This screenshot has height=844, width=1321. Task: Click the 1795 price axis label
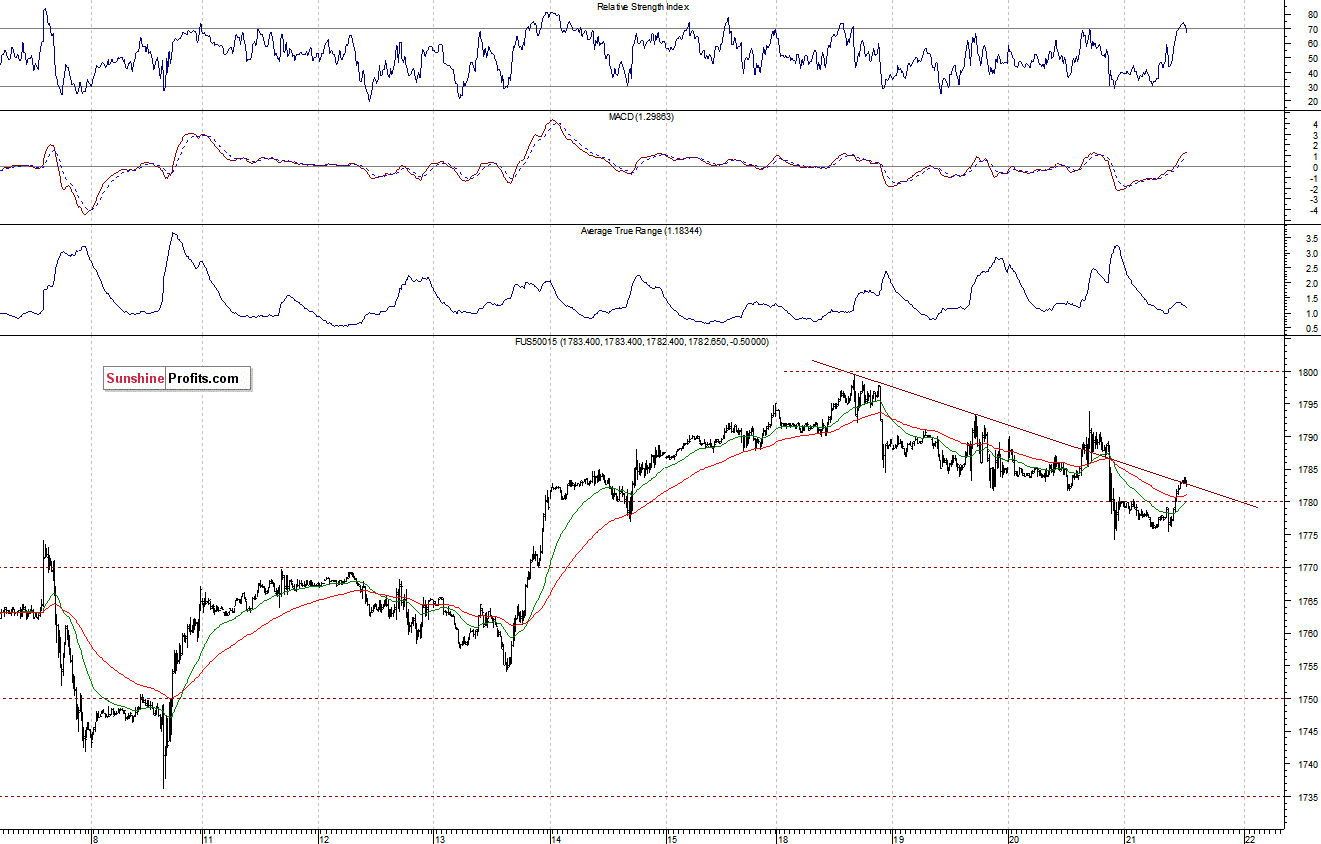tap(1307, 405)
